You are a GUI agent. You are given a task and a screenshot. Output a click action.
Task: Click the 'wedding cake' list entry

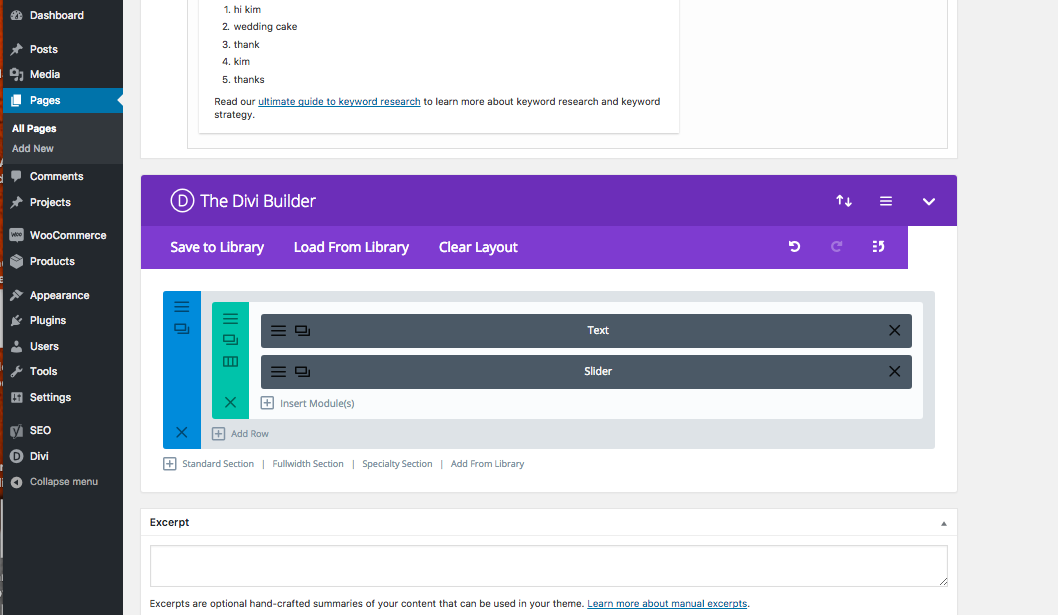coord(265,27)
